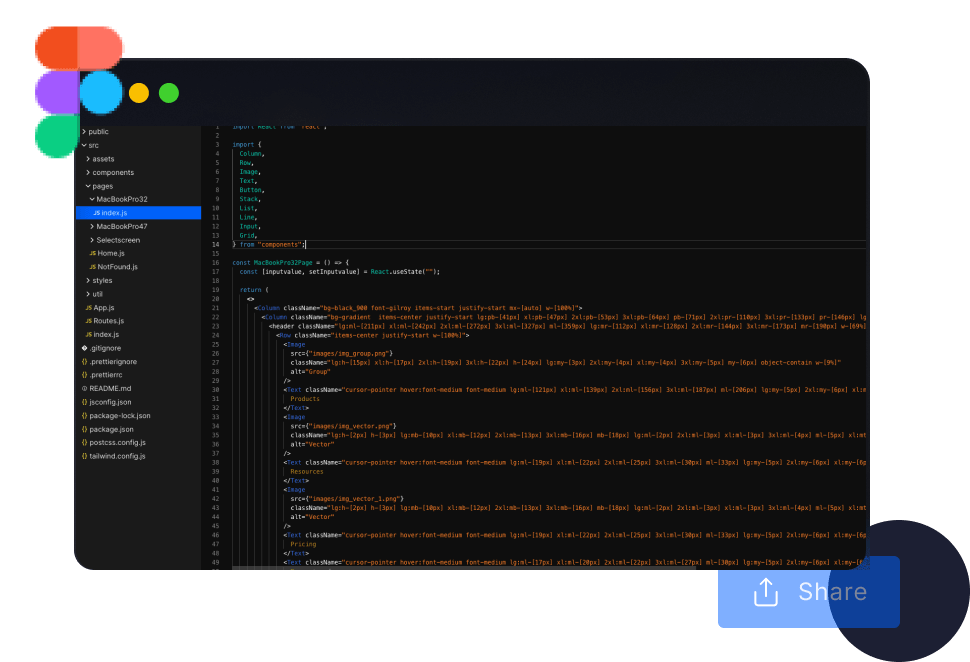
Task: Click the Figma logo
Action: 79,92
